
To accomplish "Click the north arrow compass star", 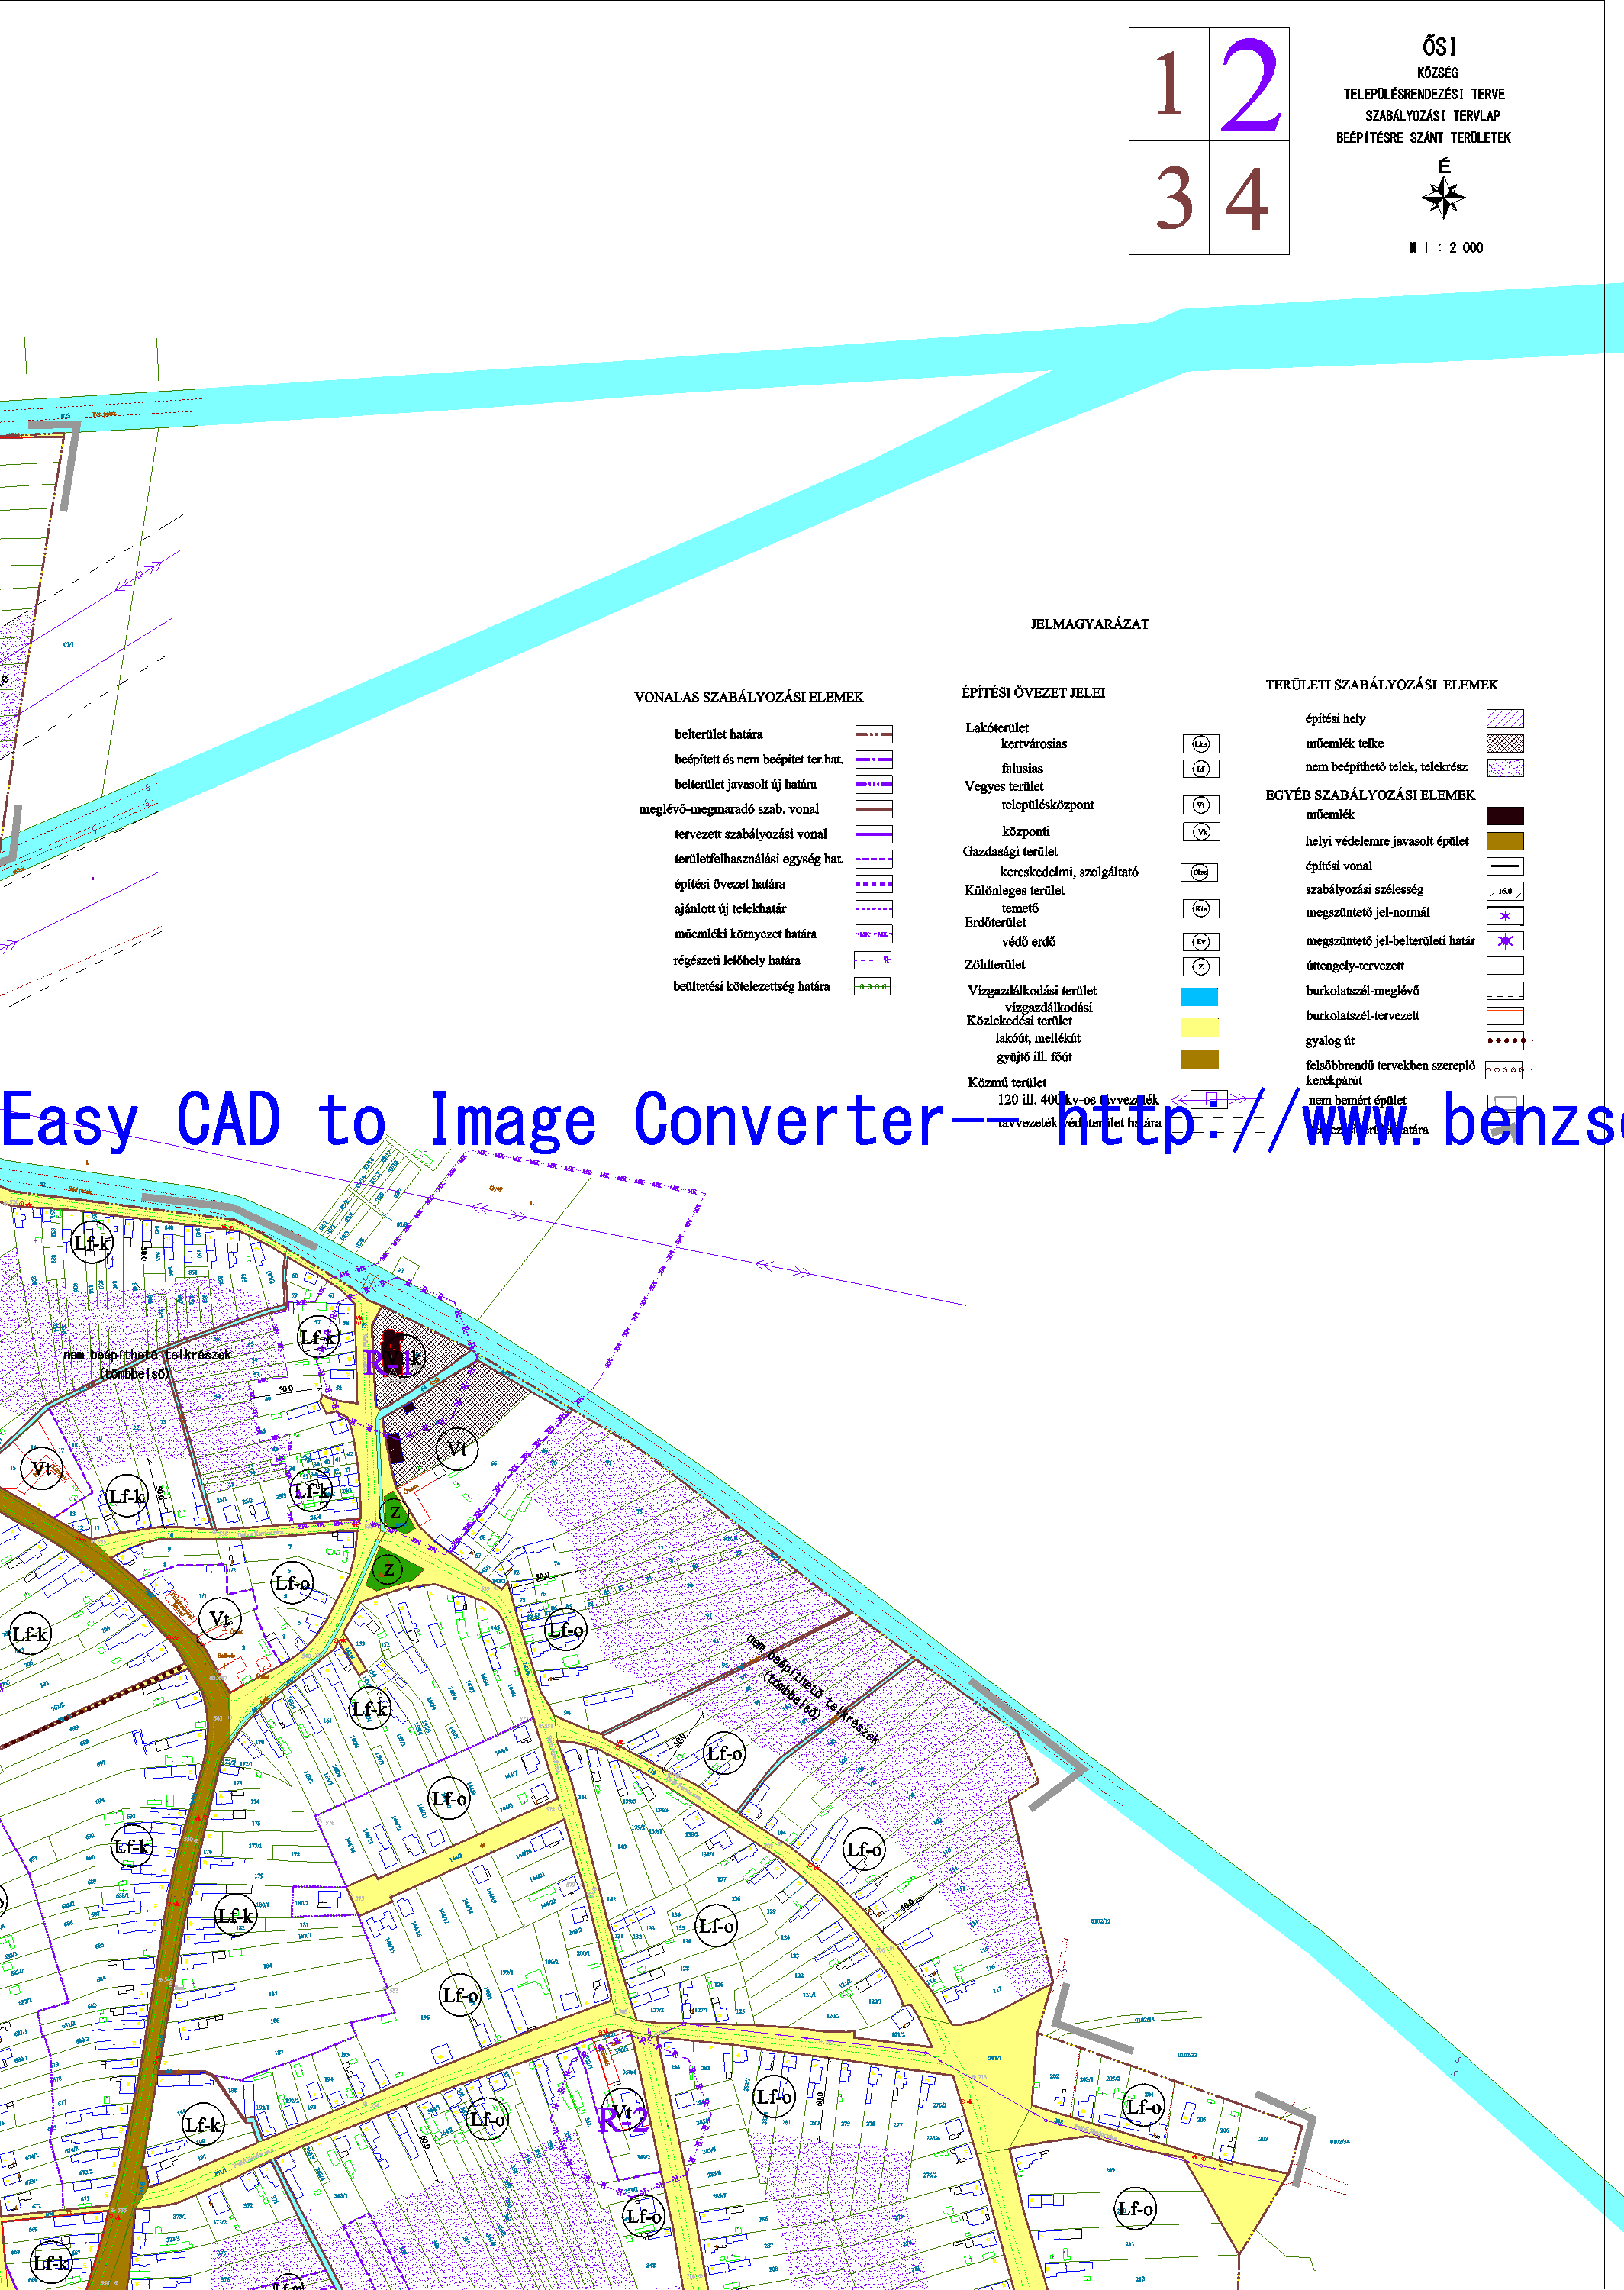I will [1443, 197].
